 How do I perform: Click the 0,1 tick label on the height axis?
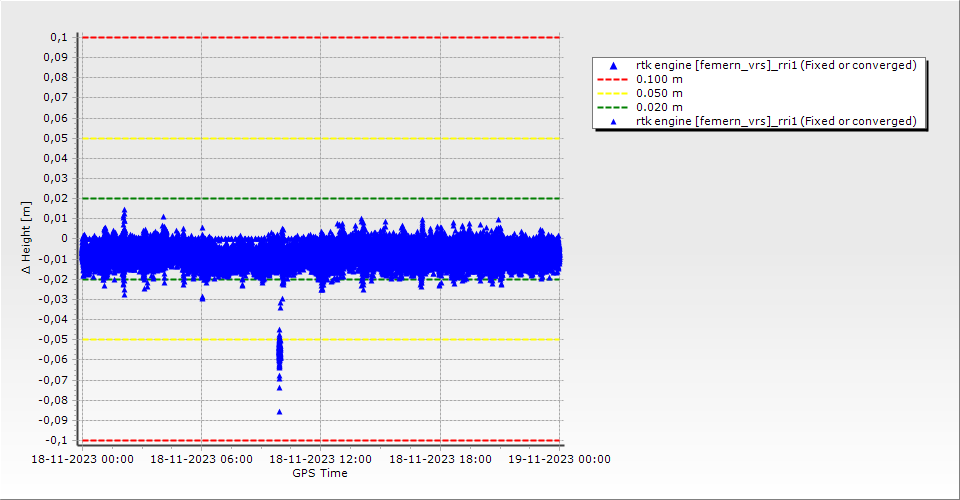tap(58, 37)
